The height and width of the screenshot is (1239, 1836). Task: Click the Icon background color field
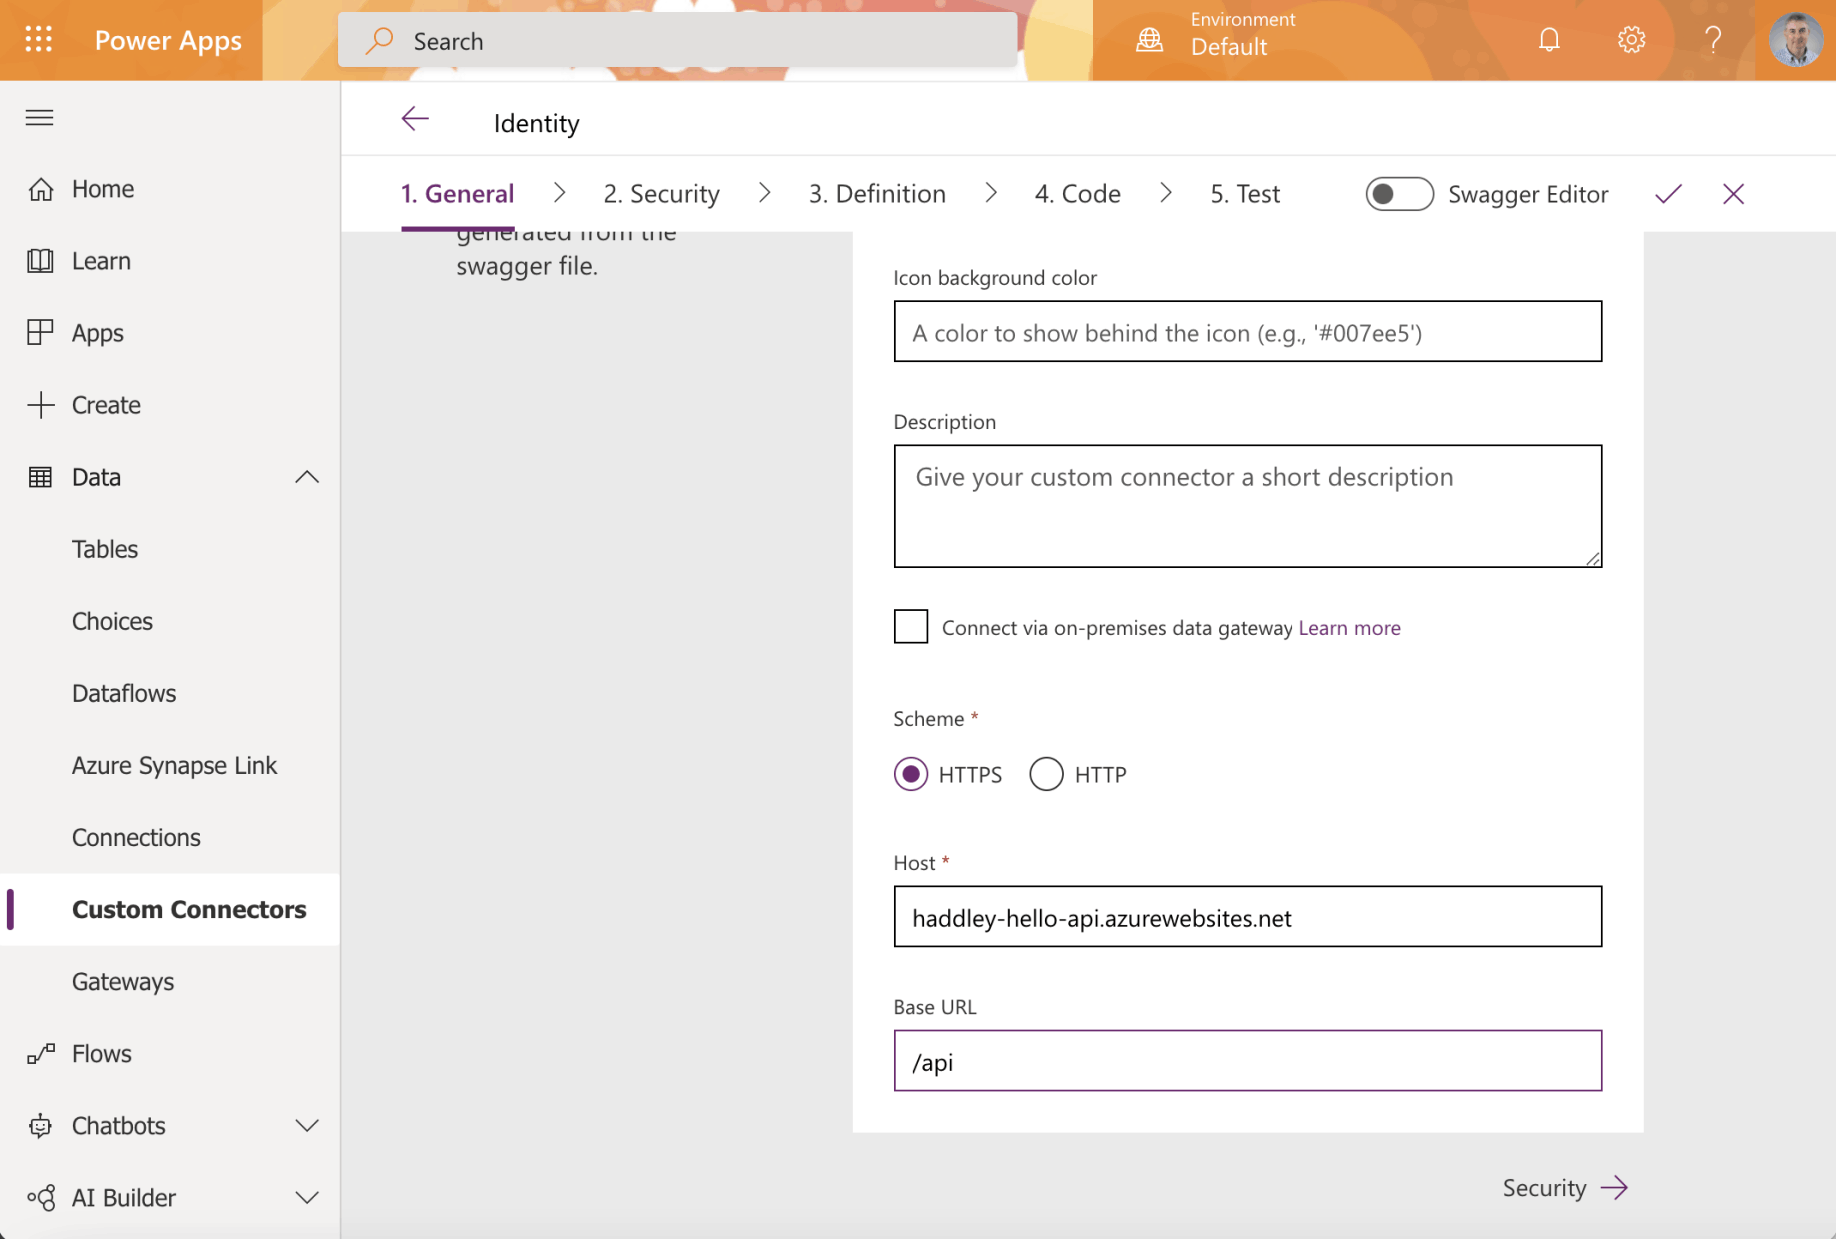(1247, 332)
